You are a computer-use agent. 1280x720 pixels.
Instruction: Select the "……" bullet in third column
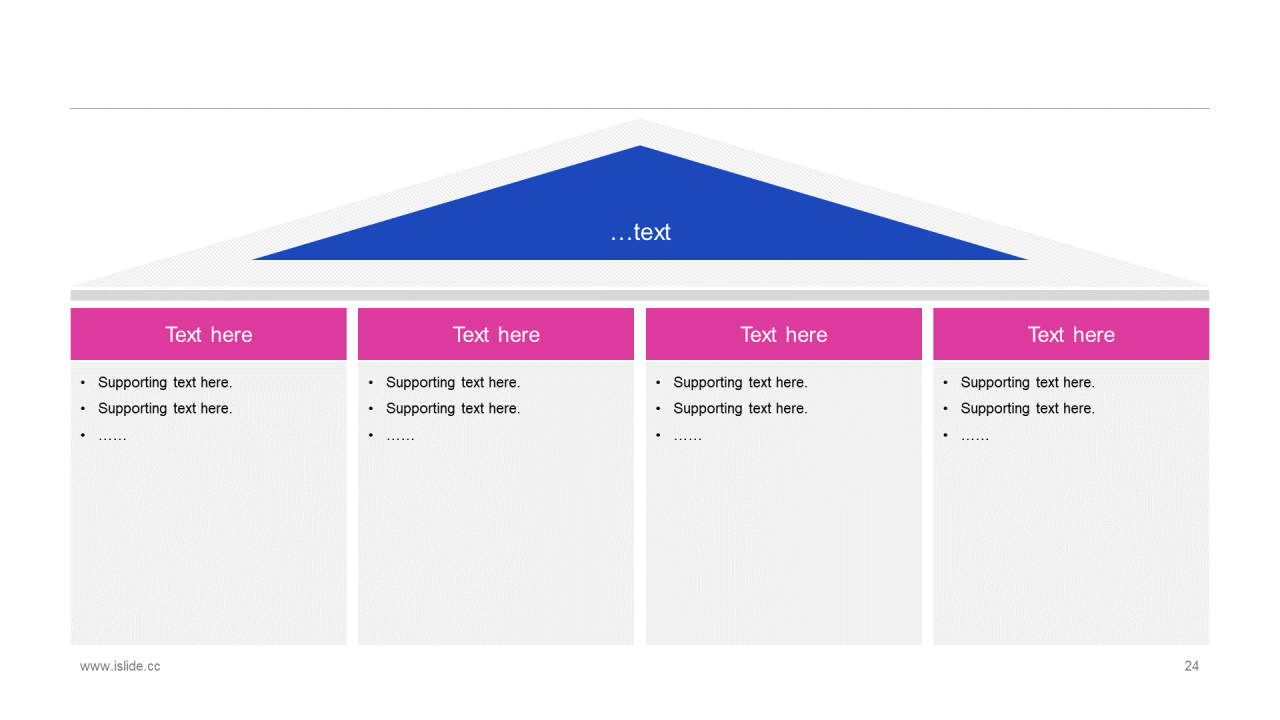[x=687, y=436]
